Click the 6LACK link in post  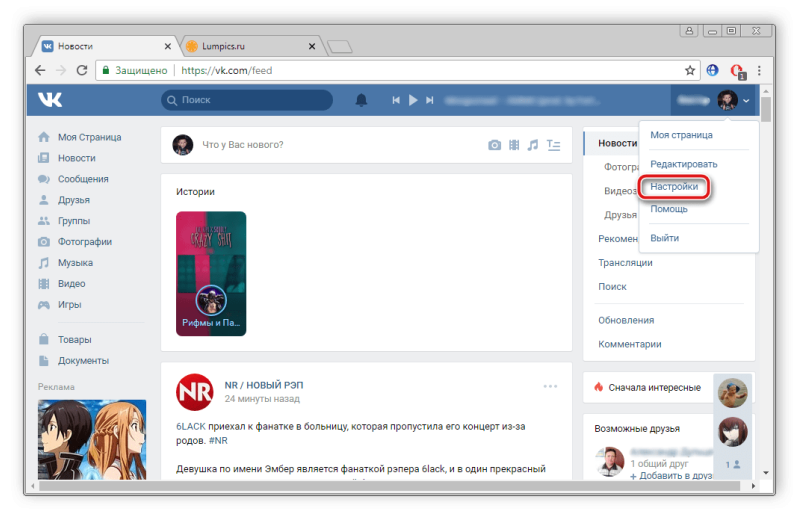190,426
